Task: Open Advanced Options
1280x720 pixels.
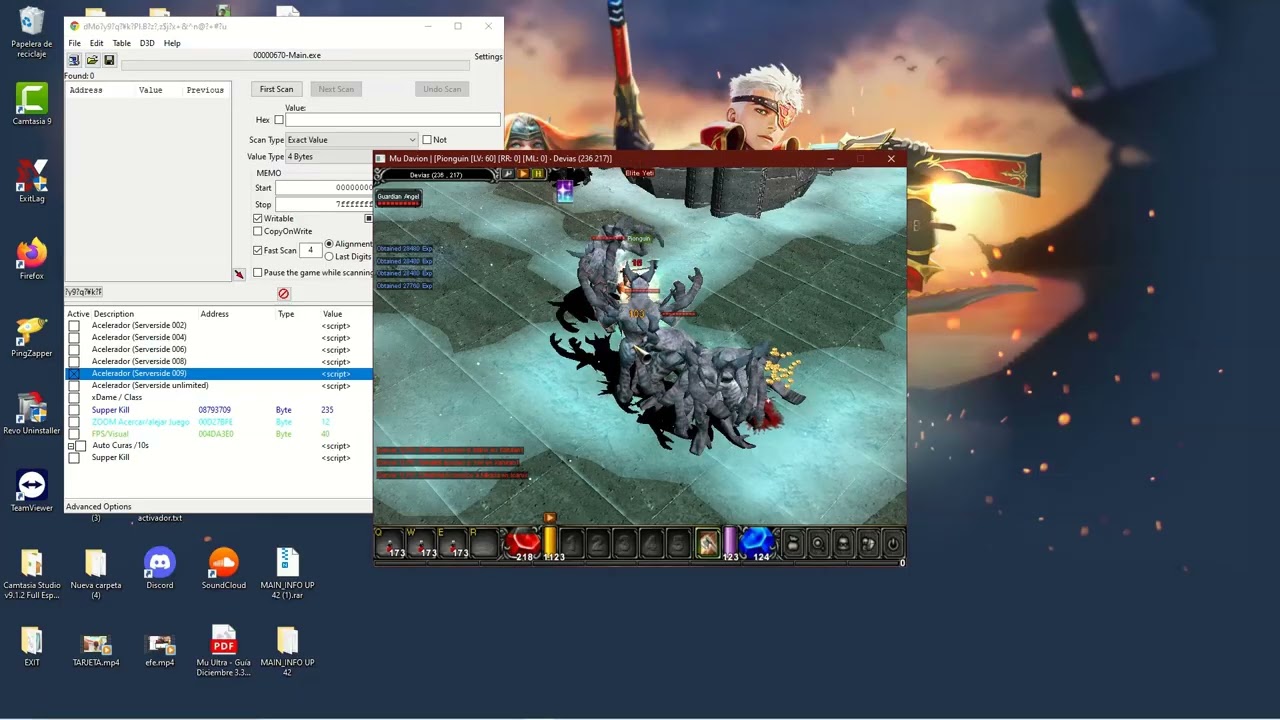Action: click(x=98, y=507)
